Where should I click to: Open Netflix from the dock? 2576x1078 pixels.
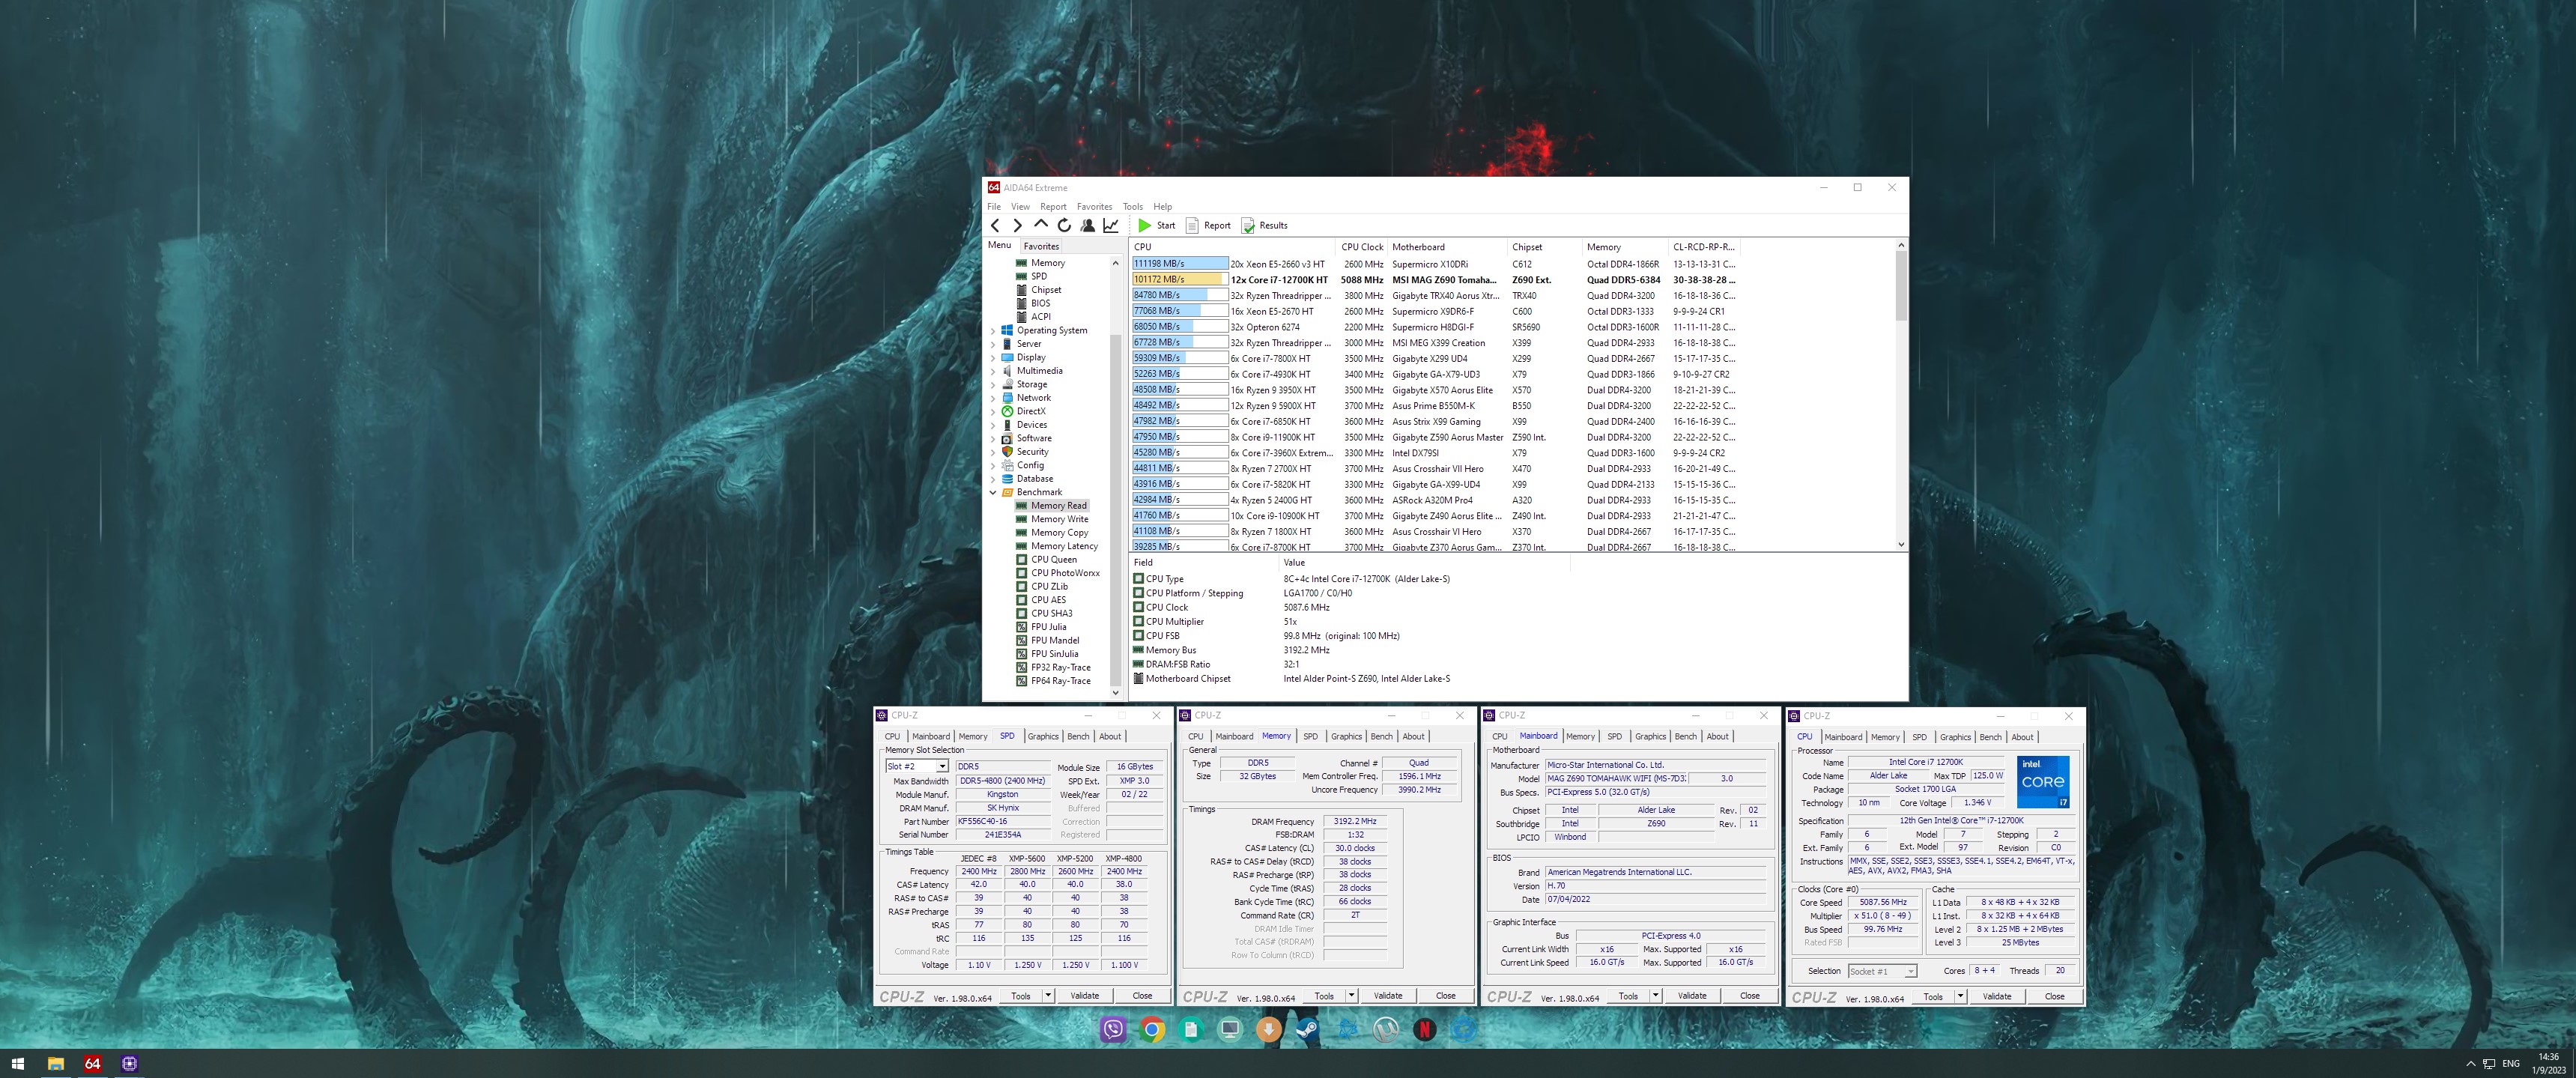coord(1425,1029)
